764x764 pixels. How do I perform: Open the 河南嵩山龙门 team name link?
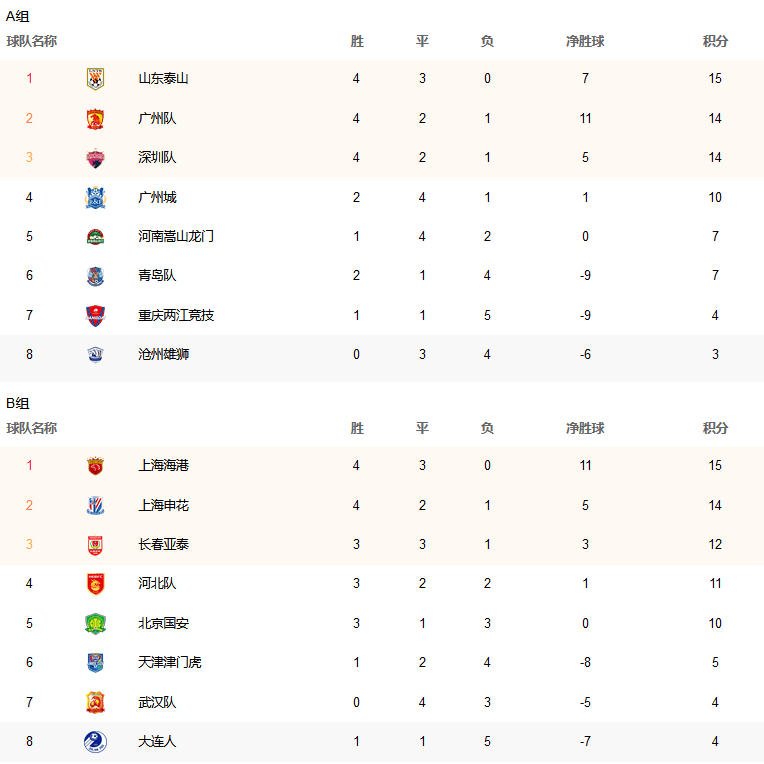(x=176, y=236)
